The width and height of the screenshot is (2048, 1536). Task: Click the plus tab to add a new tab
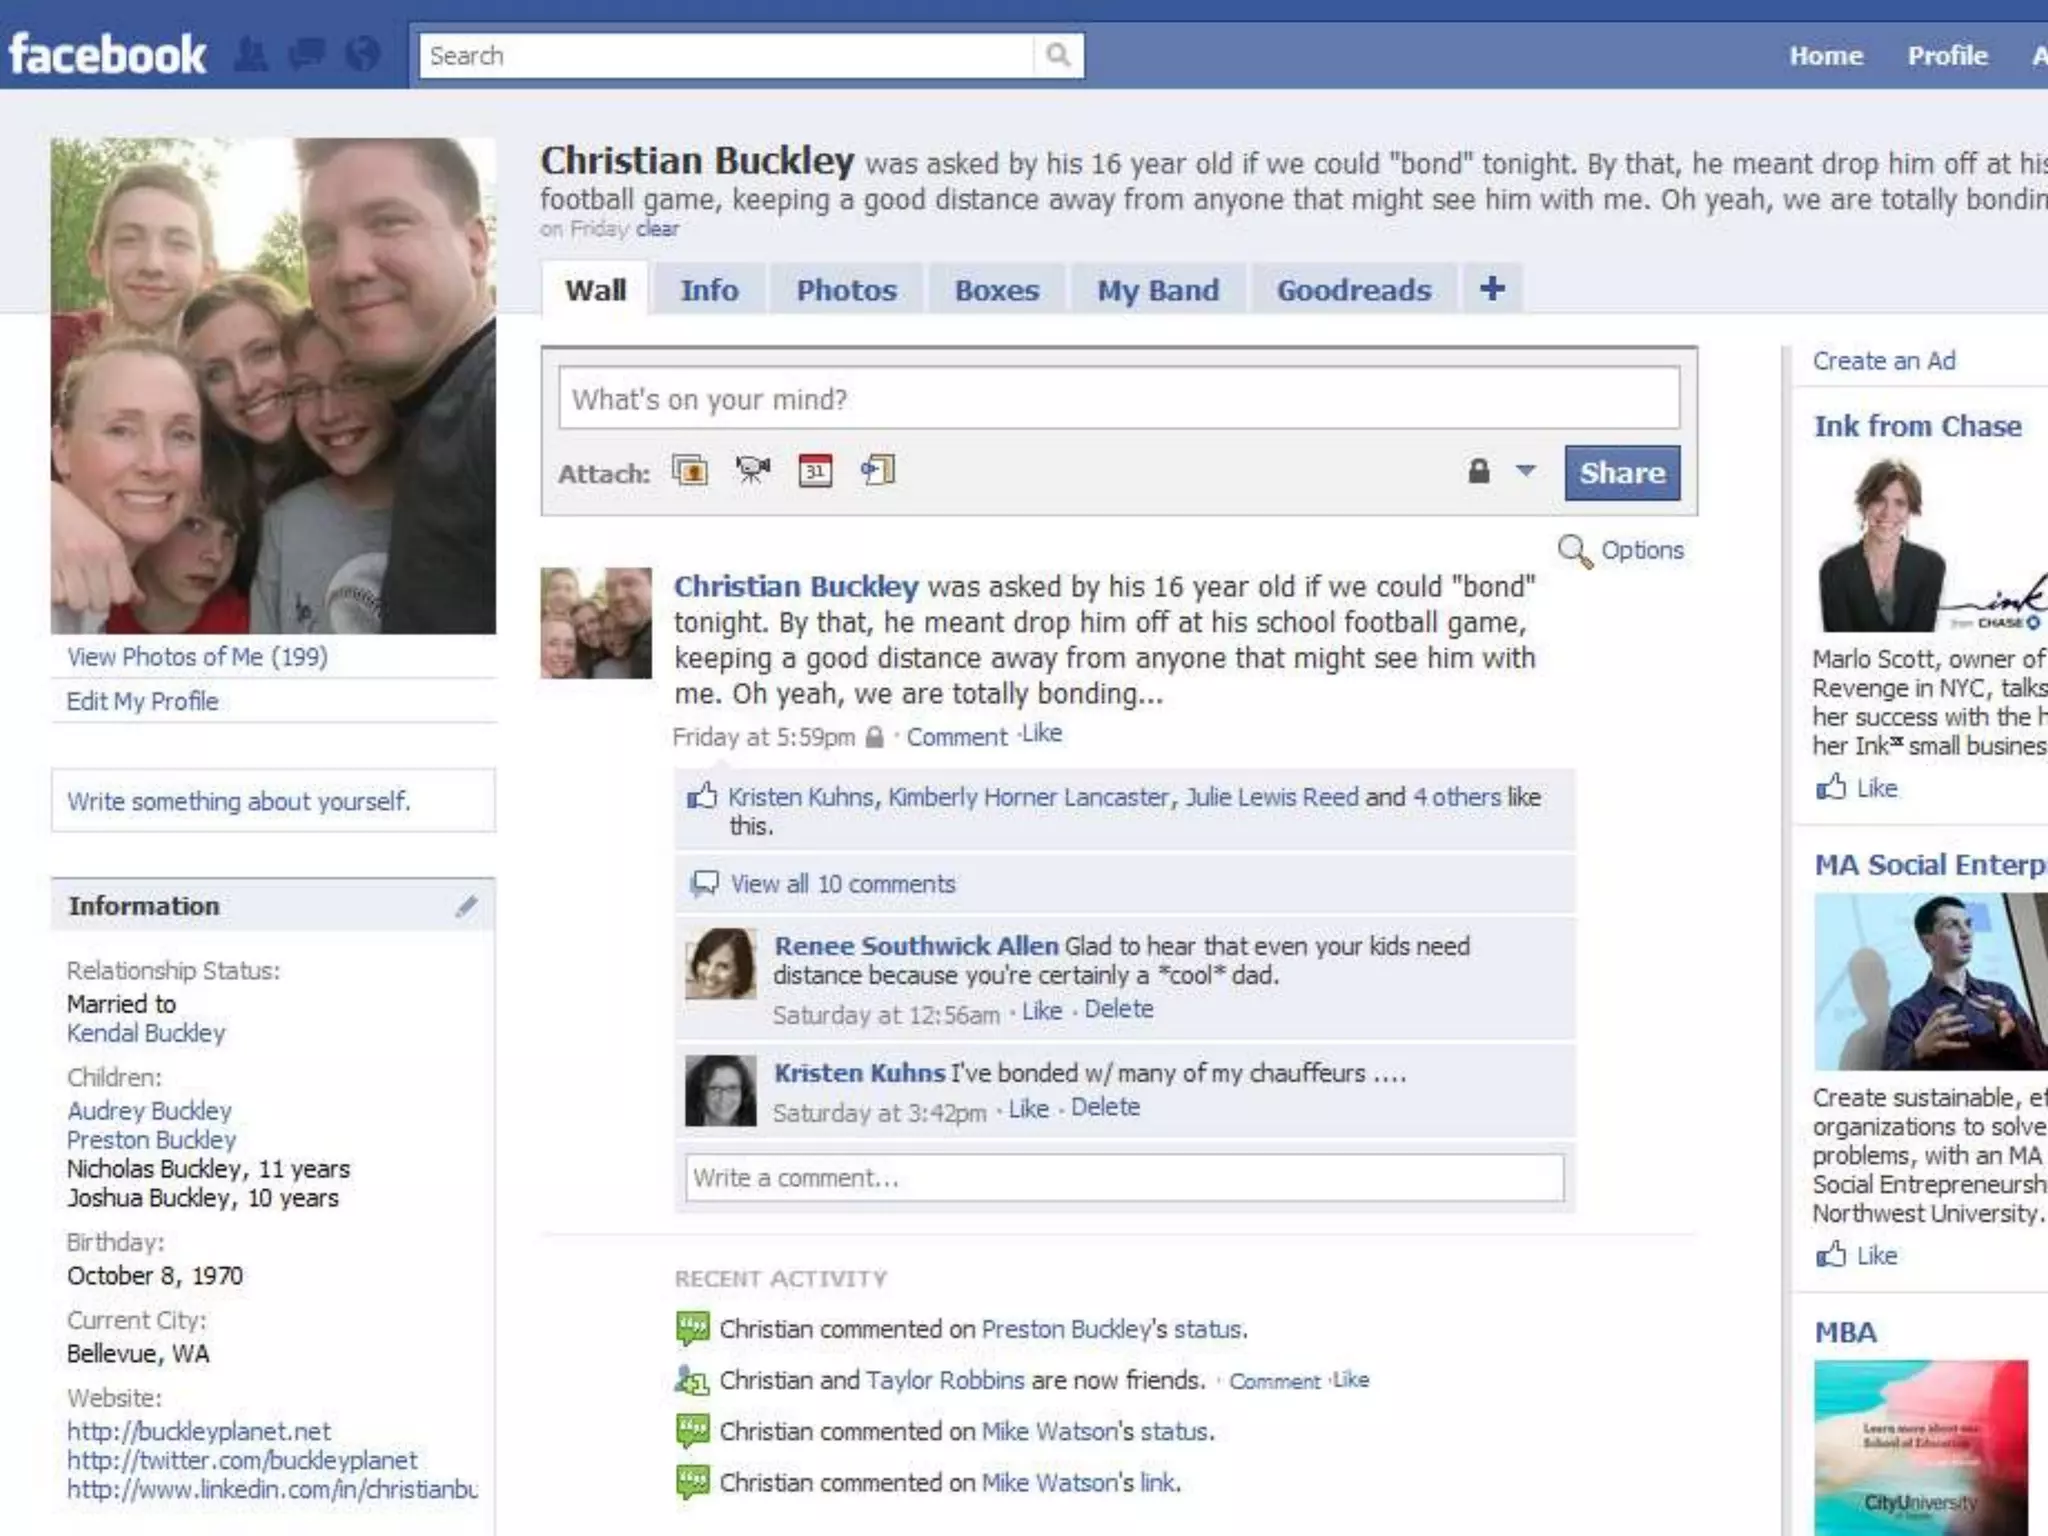[x=1492, y=289]
